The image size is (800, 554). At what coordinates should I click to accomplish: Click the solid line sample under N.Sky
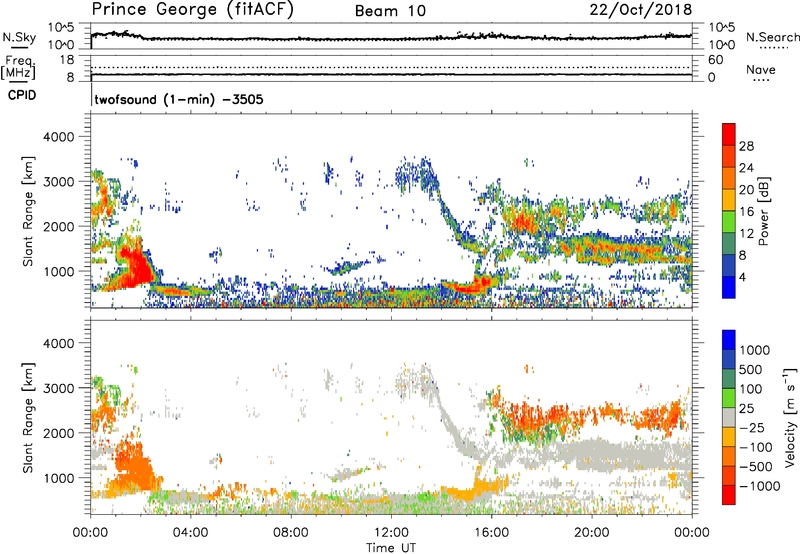(19, 47)
